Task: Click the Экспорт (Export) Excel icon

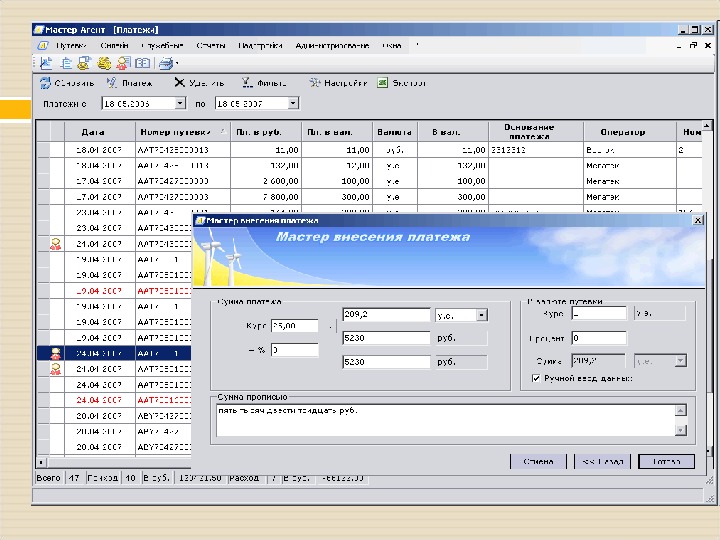Action: pos(383,83)
